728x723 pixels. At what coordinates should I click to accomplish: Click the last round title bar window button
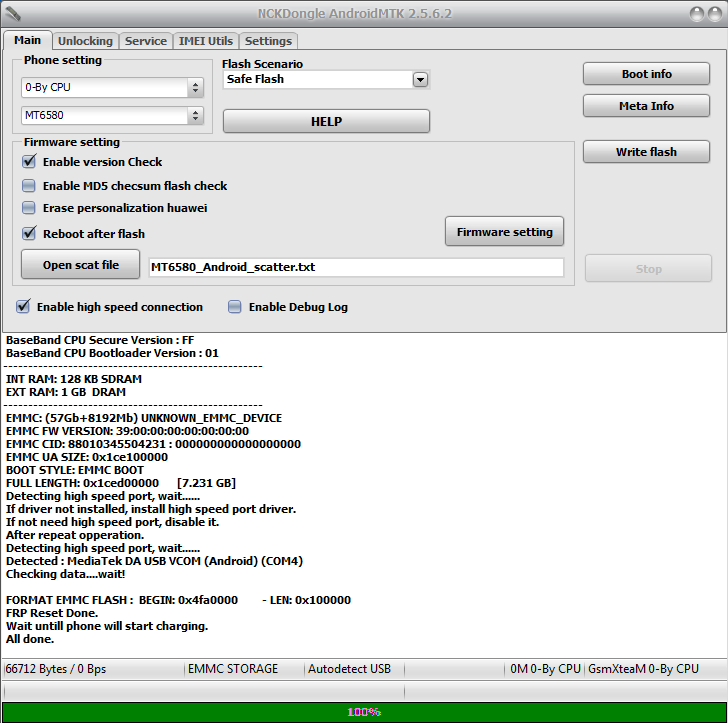(x=715, y=14)
